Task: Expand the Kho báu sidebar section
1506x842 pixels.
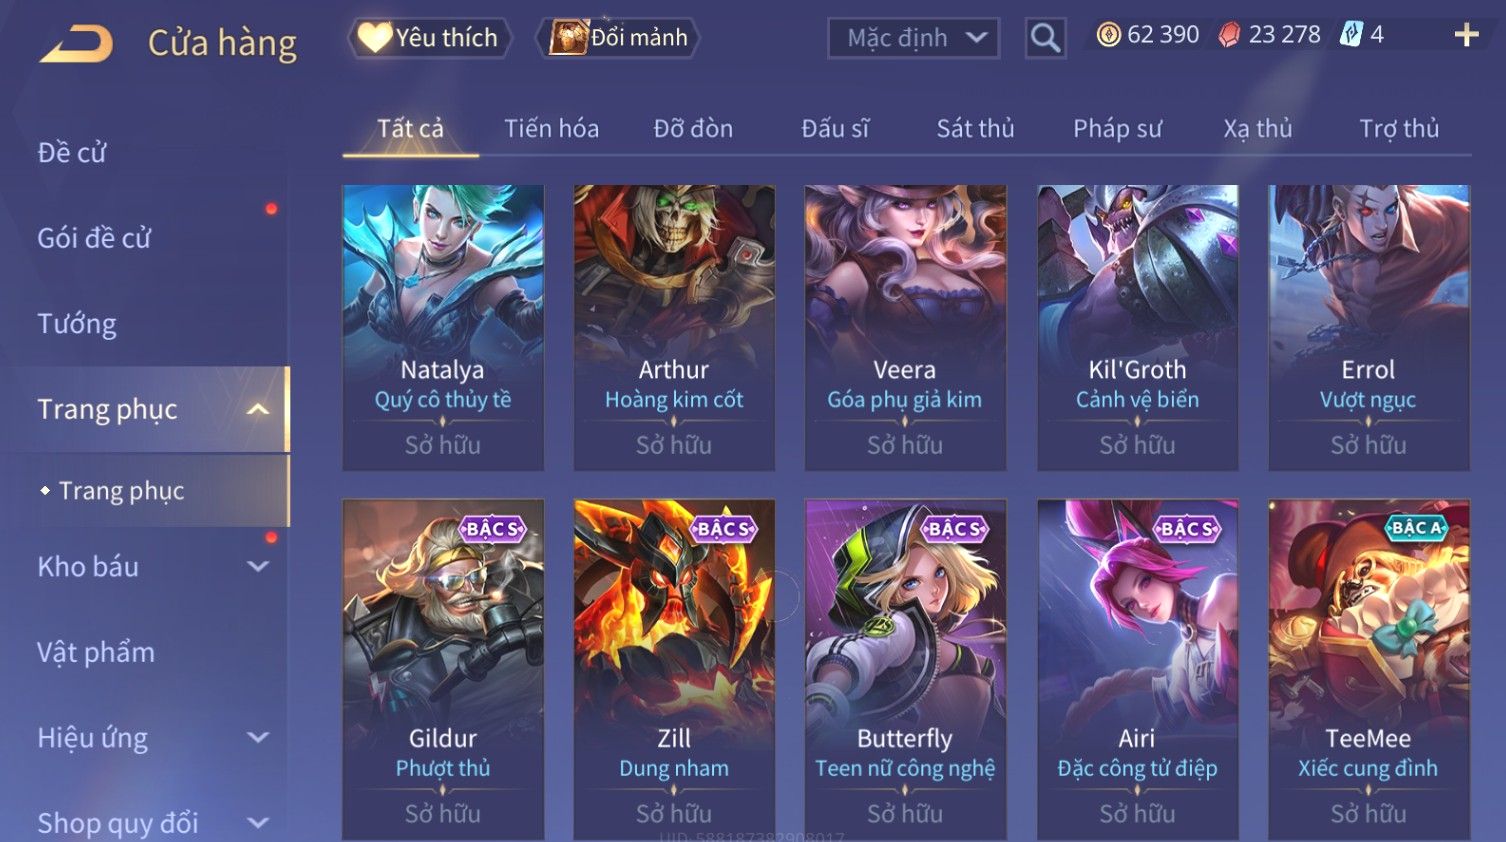Action: pyautogui.click(x=258, y=566)
